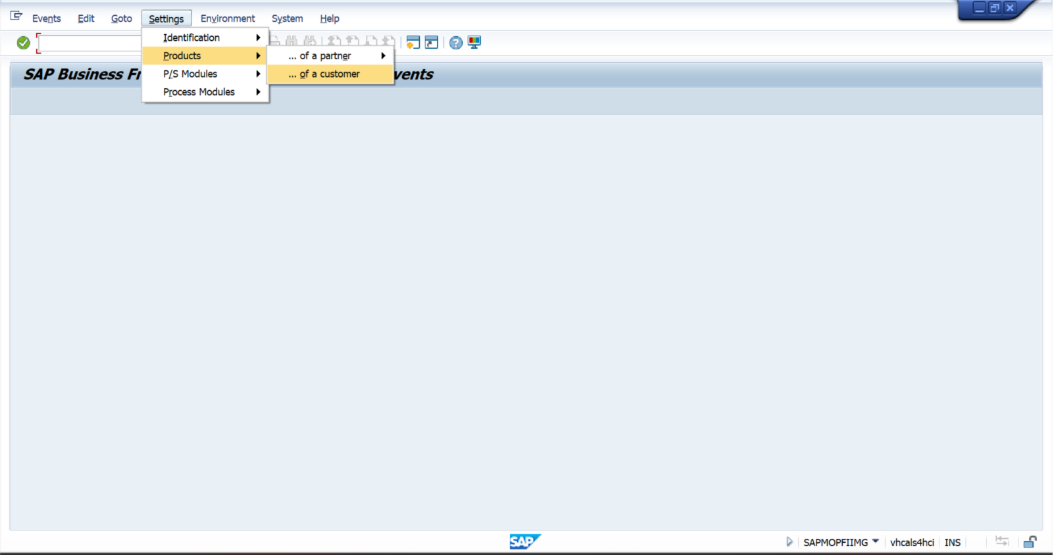The height and width of the screenshot is (555, 1053).
Task: Open the window menu icon left of Events
Action: tap(16, 17)
